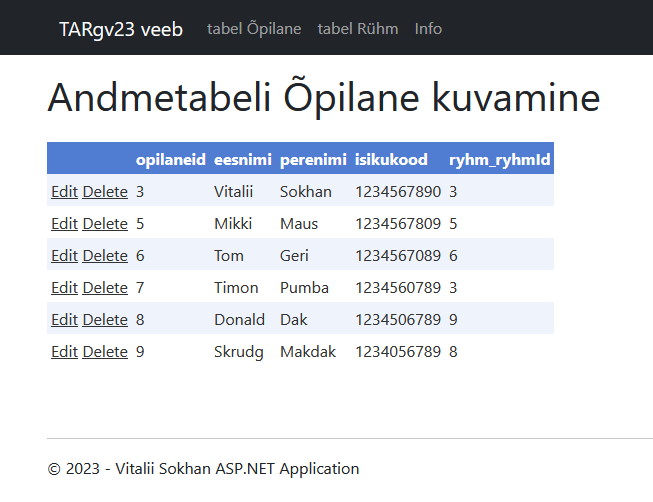Viewport: 653px width, 502px height.
Task: Click the eesnimi column header
Action: 243,160
